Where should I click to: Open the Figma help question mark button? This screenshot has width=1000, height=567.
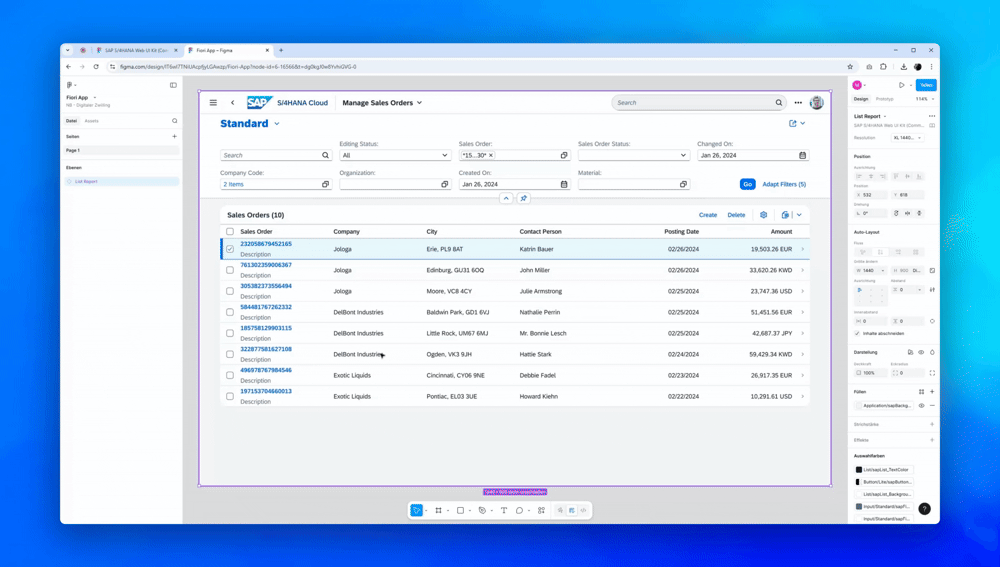click(924, 508)
